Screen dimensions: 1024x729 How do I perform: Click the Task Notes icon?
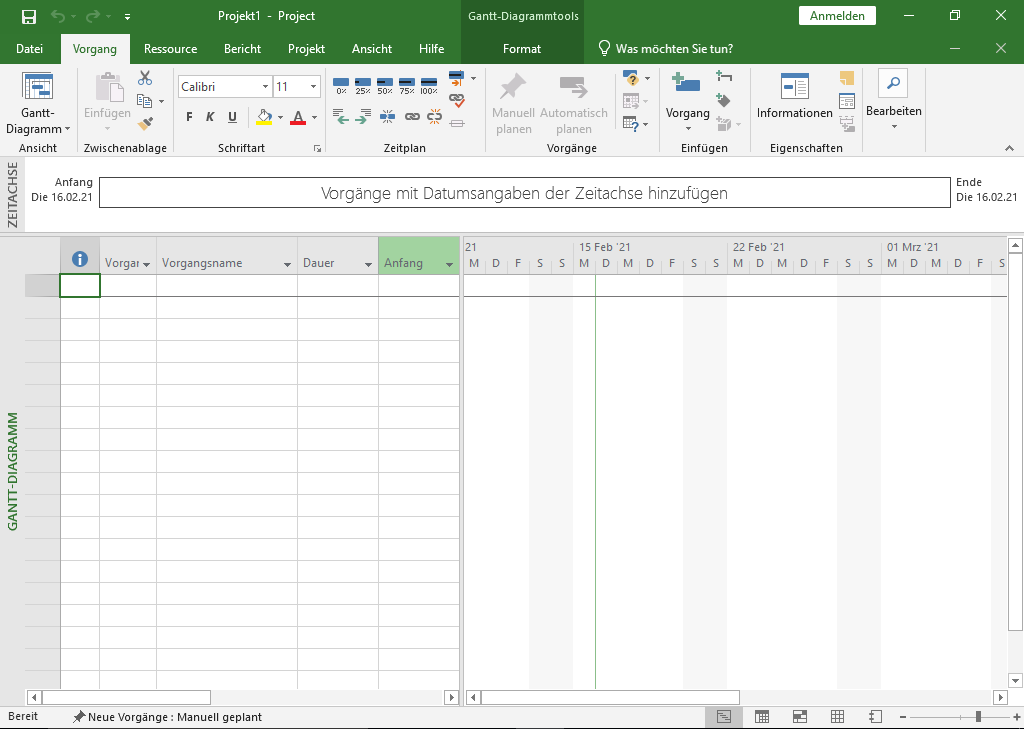(x=847, y=79)
